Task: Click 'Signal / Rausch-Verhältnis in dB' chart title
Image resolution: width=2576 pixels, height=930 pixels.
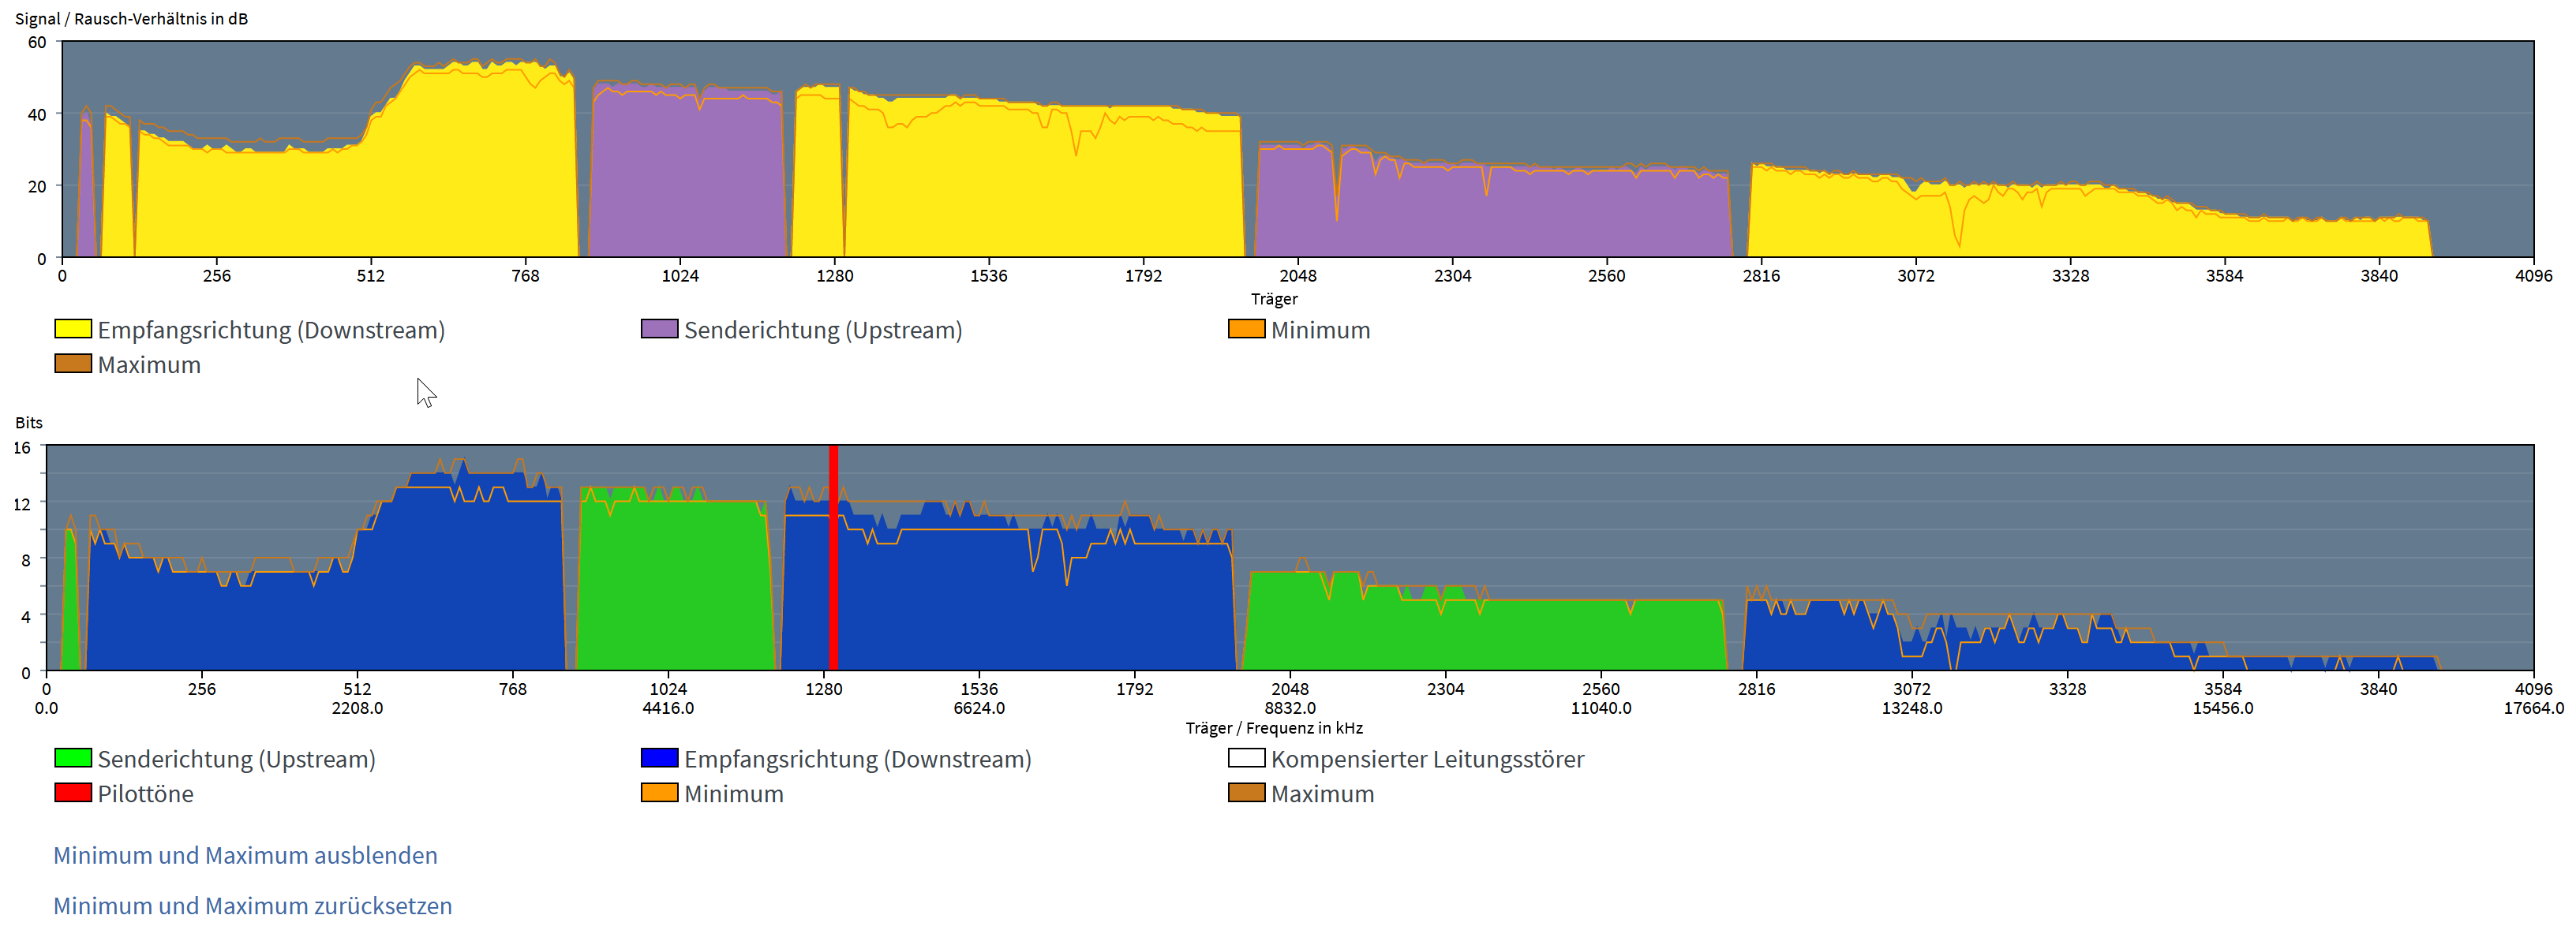Action: pyautogui.click(x=131, y=18)
